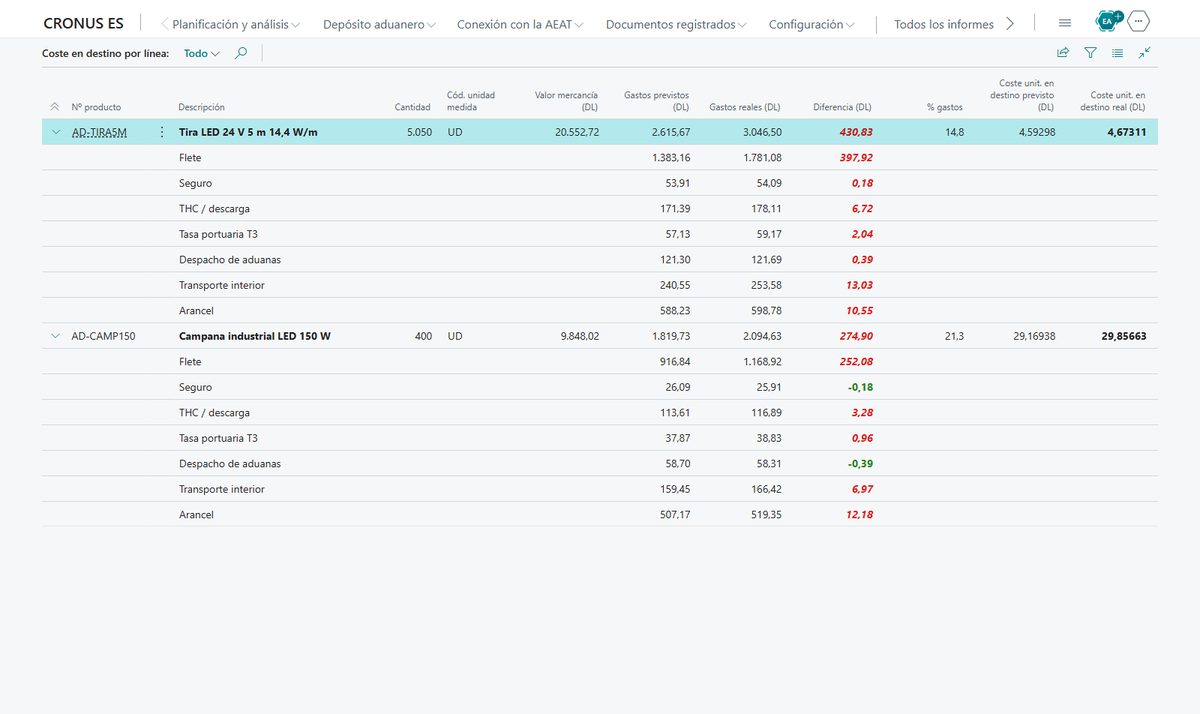Screen dimensions: 1200x714
Task: Collapse the page with the shrink icon
Action: coord(1145,53)
